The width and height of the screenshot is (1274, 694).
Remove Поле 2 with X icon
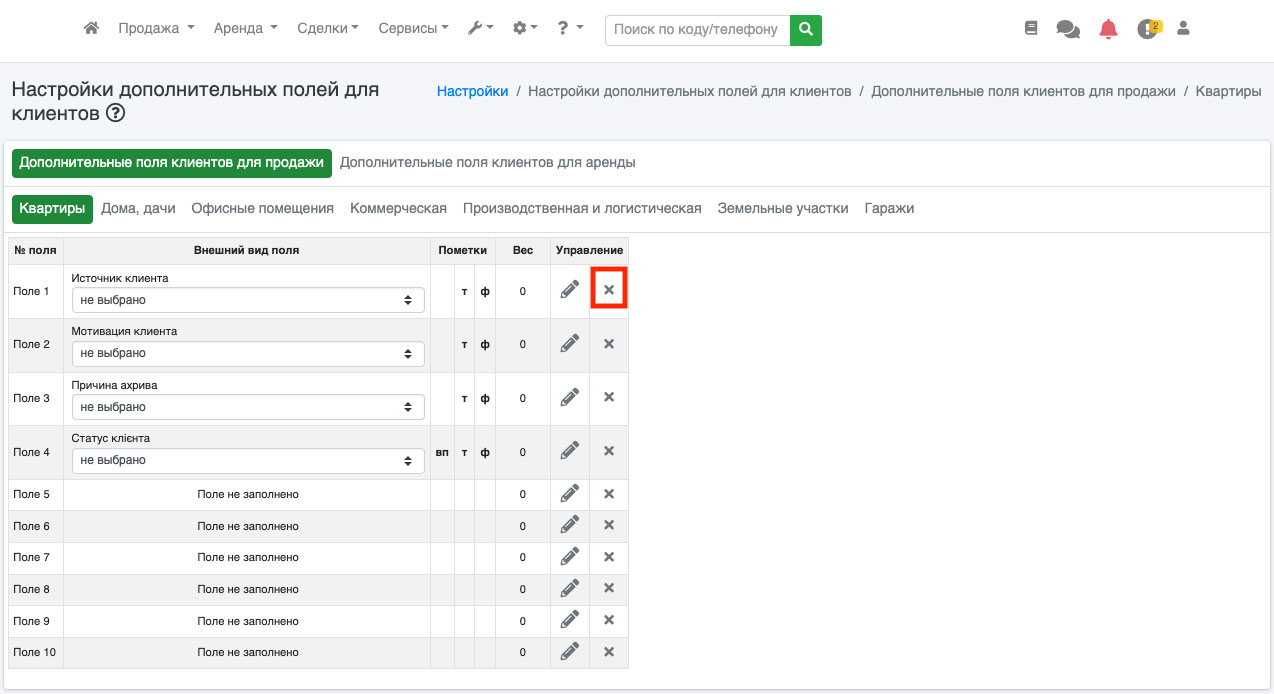pos(609,344)
